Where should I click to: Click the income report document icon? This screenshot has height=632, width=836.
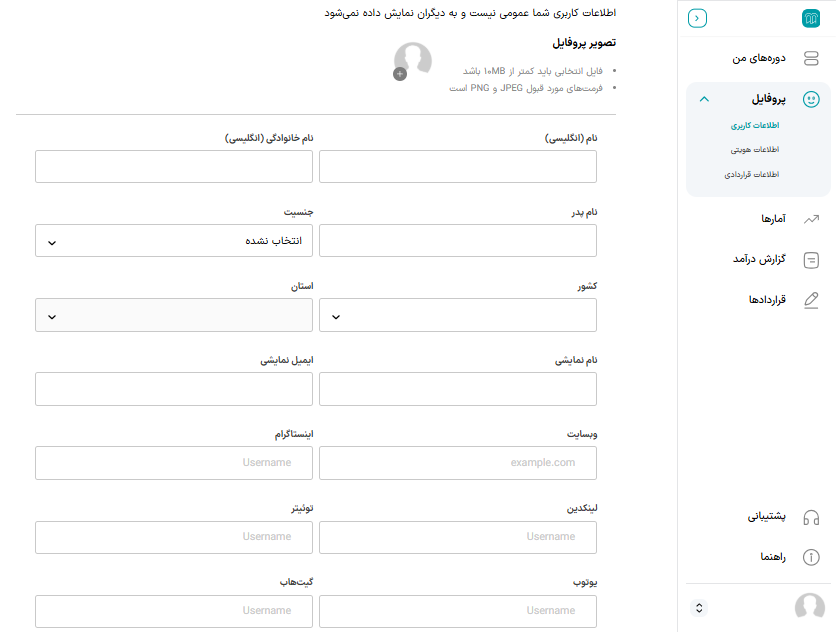click(x=811, y=260)
